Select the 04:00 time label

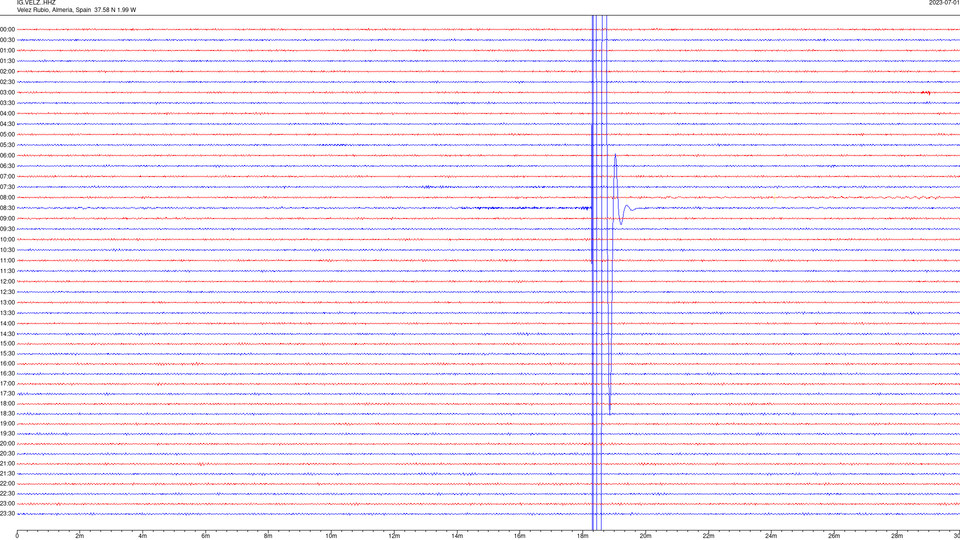[x=7, y=113]
